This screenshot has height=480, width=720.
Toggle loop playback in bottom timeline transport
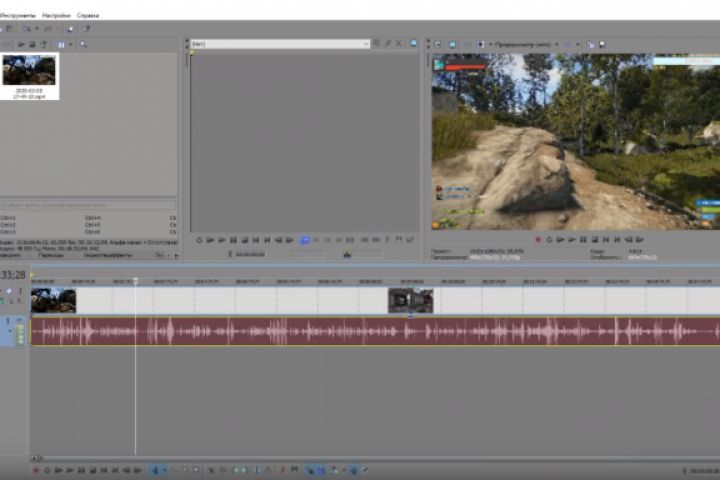point(47,470)
